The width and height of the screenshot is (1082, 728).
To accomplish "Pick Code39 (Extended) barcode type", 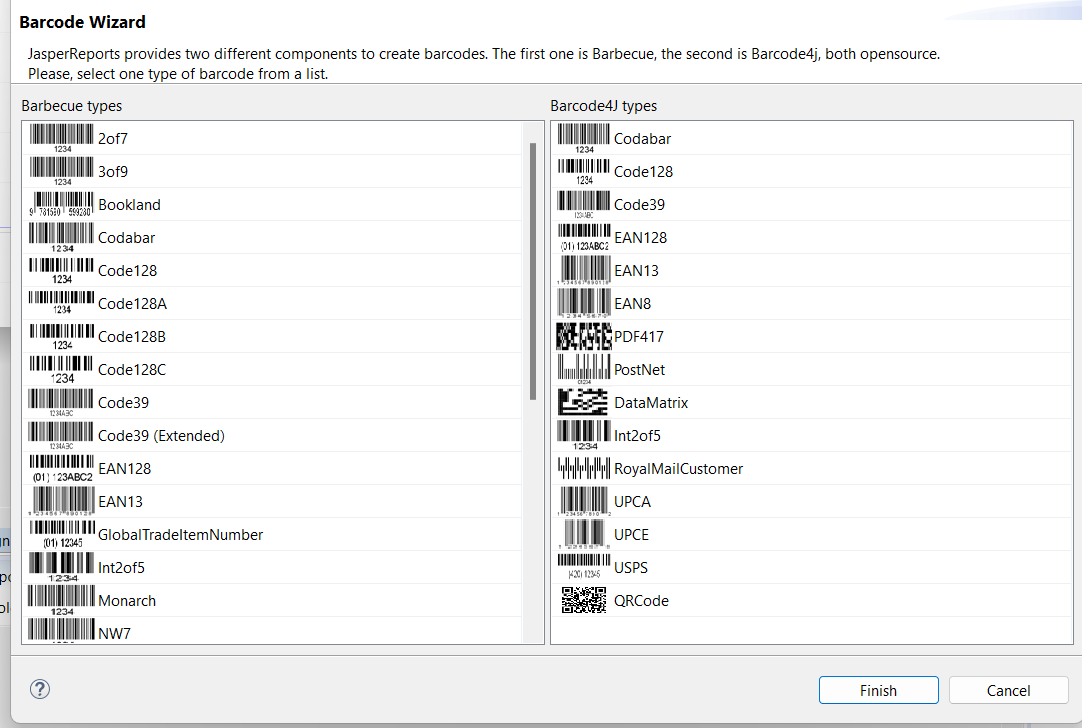I will pos(161,436).
